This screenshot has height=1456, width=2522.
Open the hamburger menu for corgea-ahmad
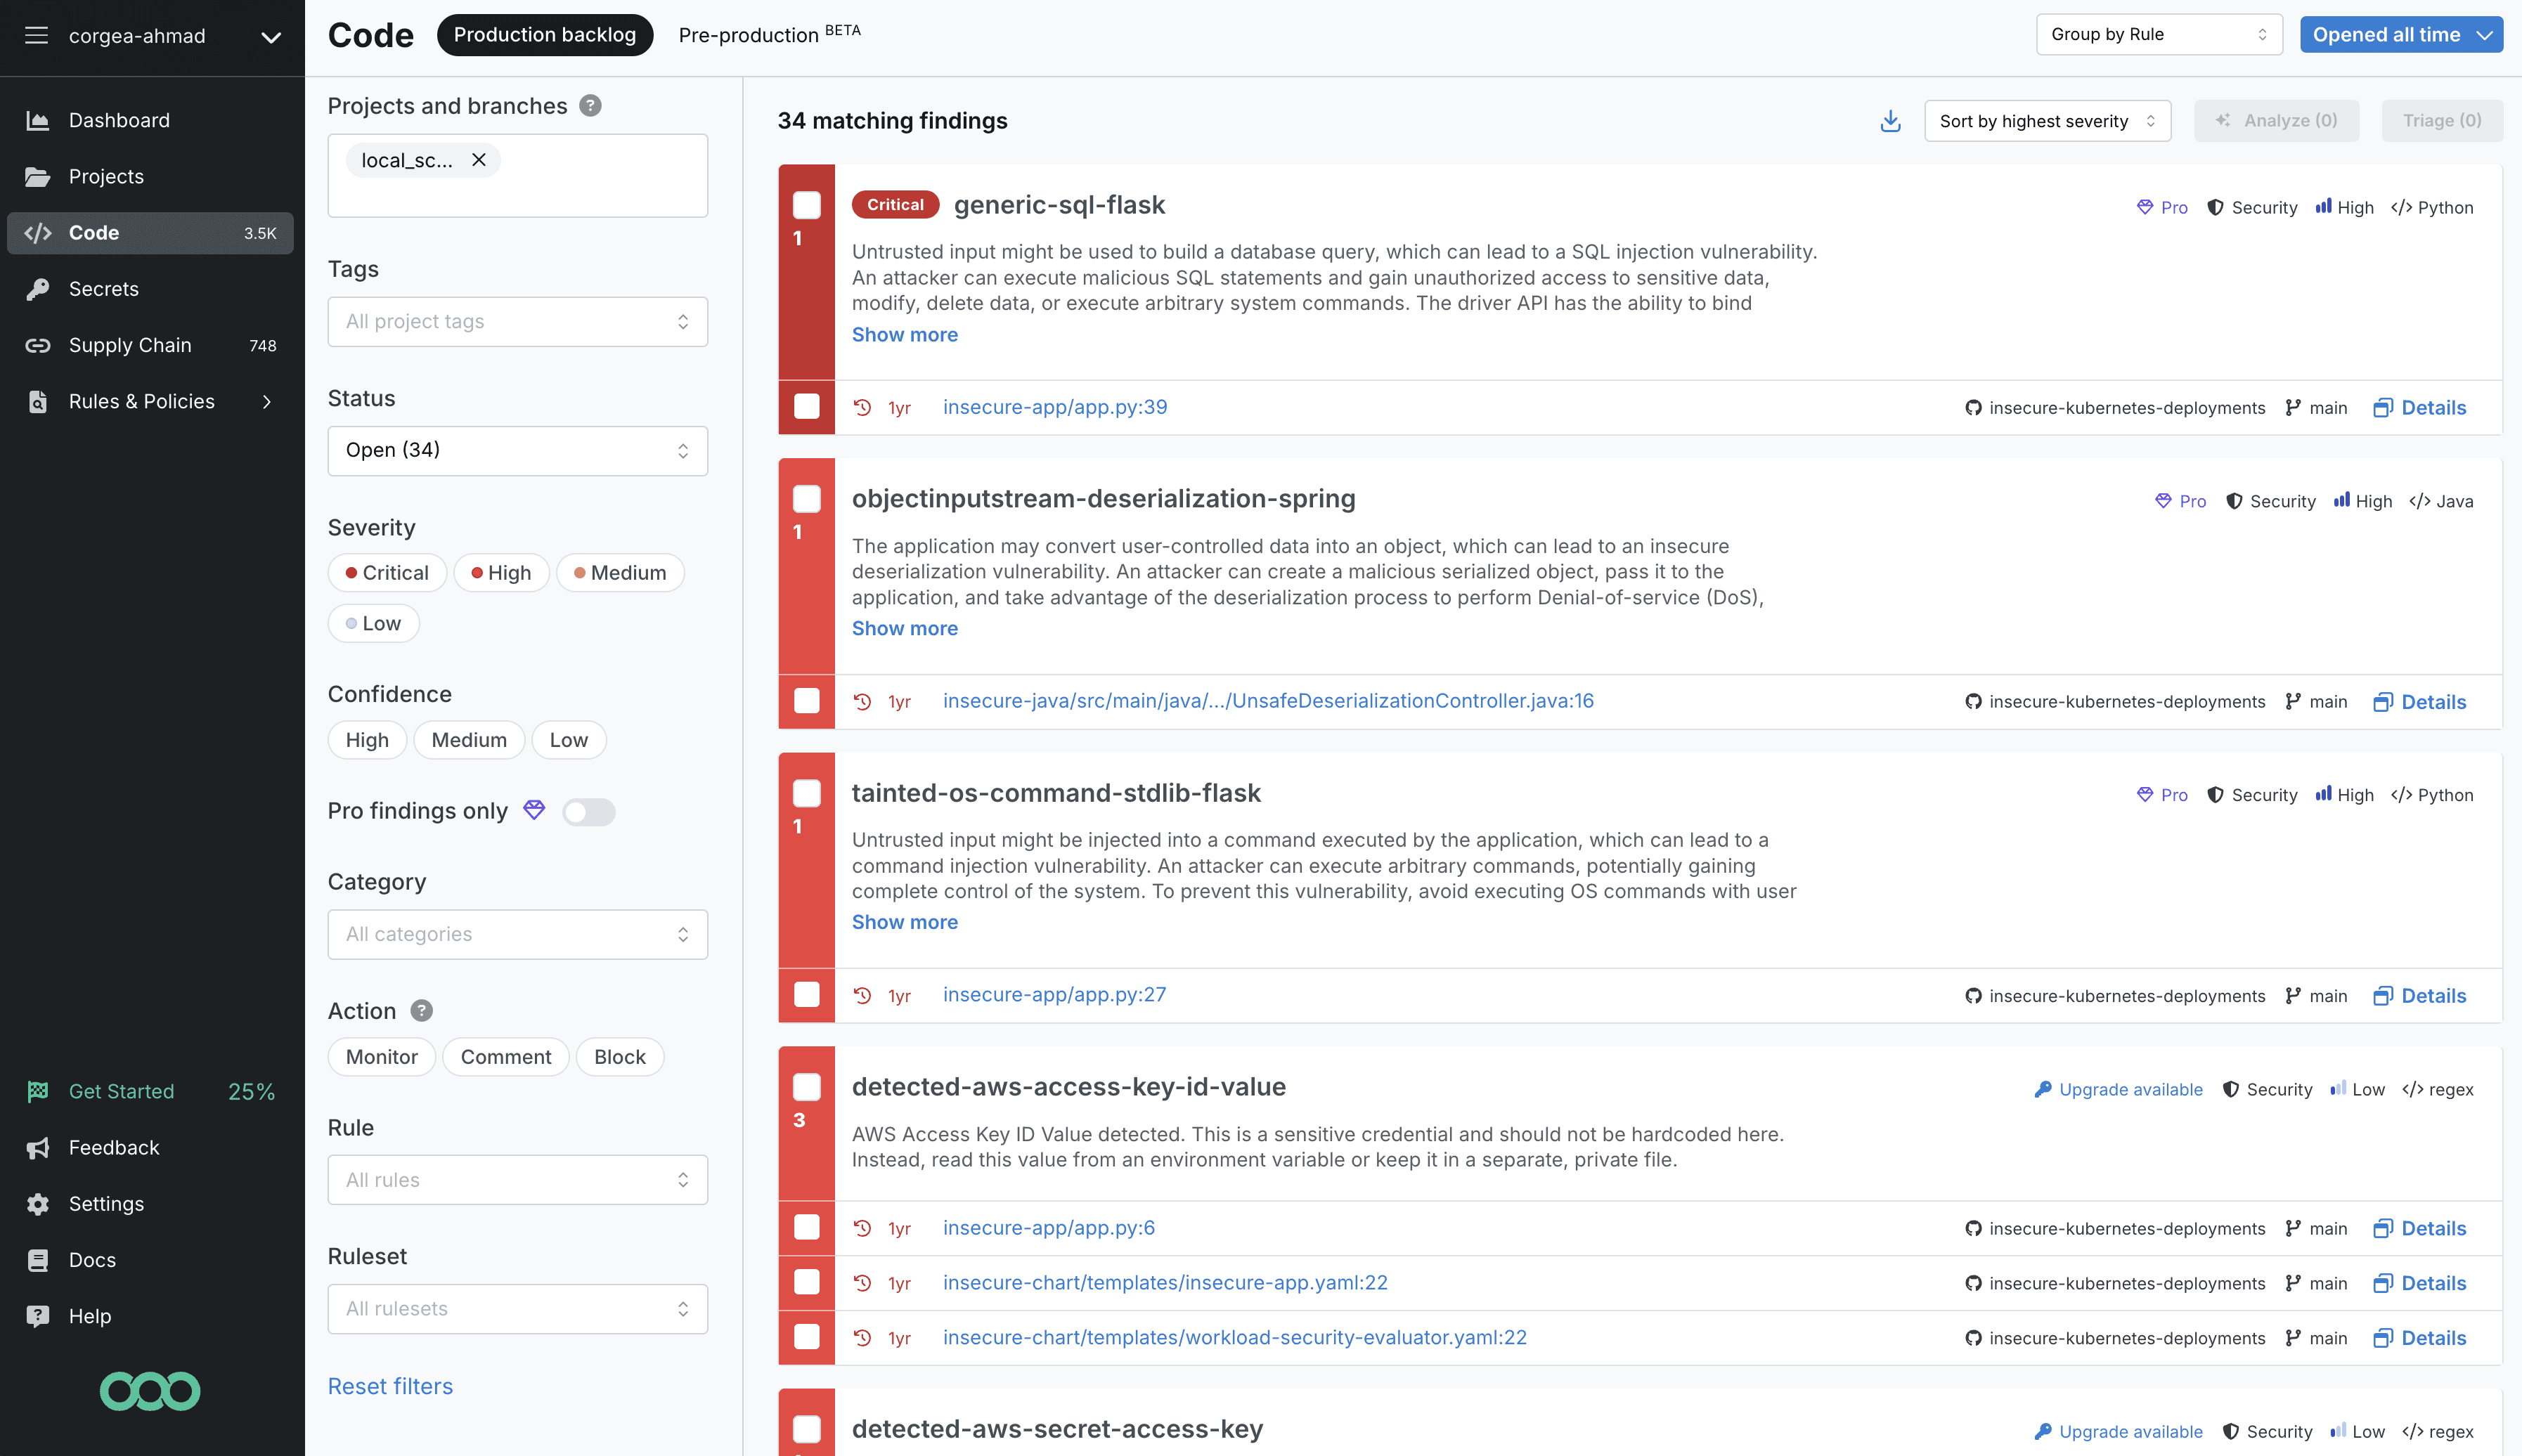[x=36, y=36]
